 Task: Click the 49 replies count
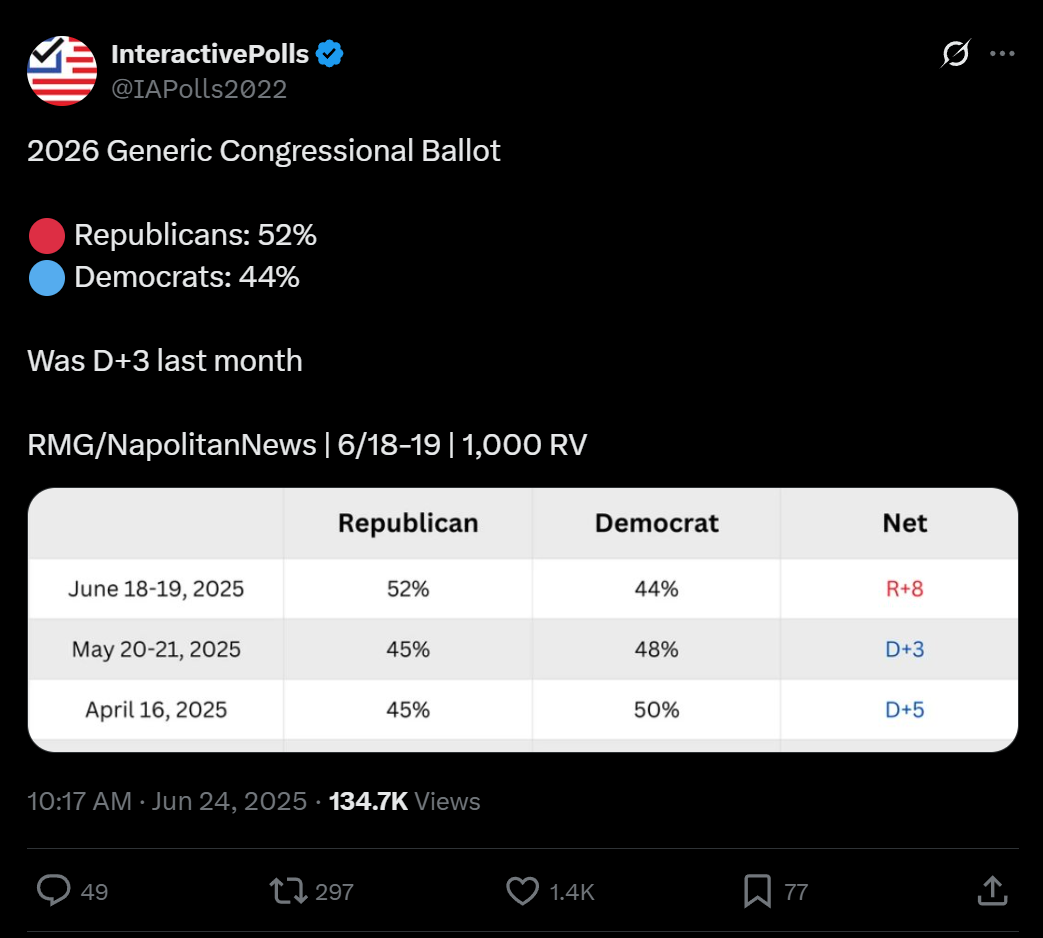click(94, 892)
